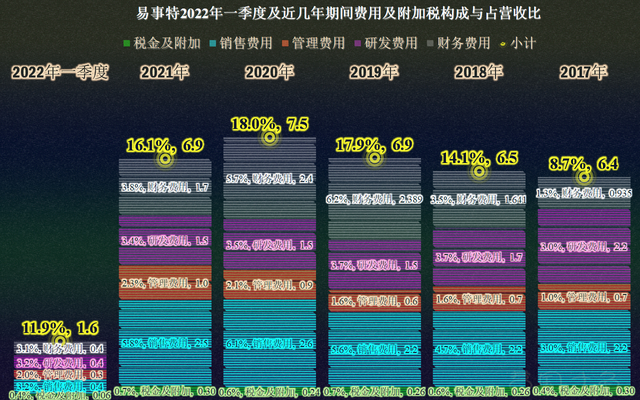The width and height of the screenshot is (640, 400).
Task: Click the label 3.2%, 研发费用, 0.4
Action: [60, 362]
